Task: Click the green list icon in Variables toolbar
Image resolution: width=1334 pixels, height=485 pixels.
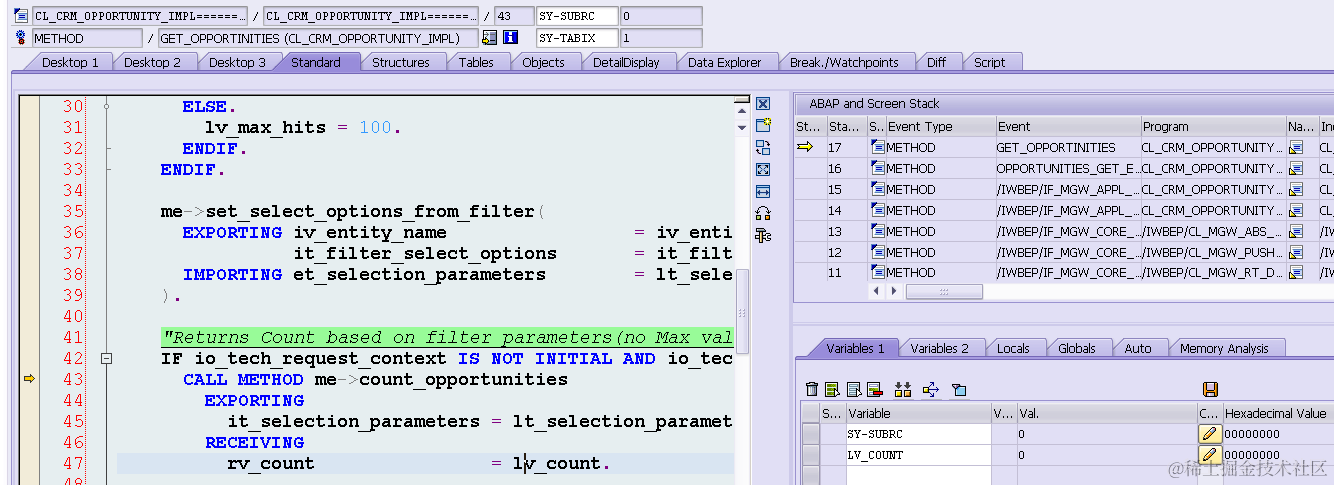Action: click(832, 389)
